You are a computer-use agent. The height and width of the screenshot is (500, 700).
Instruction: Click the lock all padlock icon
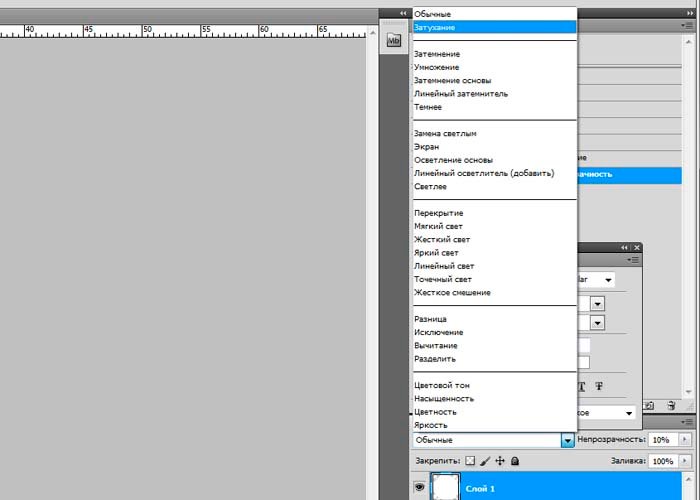tap(515, 461)
